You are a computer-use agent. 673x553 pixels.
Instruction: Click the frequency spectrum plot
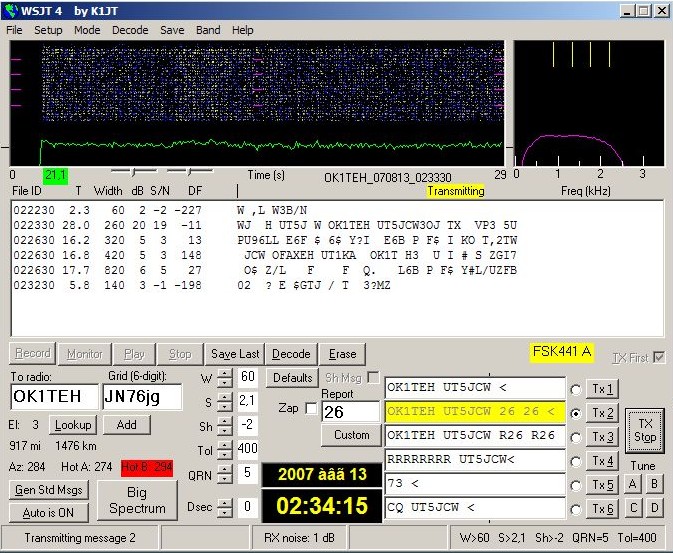[588, 103]
